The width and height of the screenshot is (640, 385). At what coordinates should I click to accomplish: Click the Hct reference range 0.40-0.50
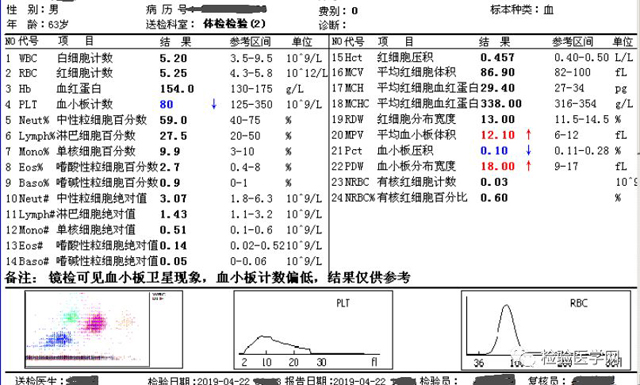tap(581, 58)
